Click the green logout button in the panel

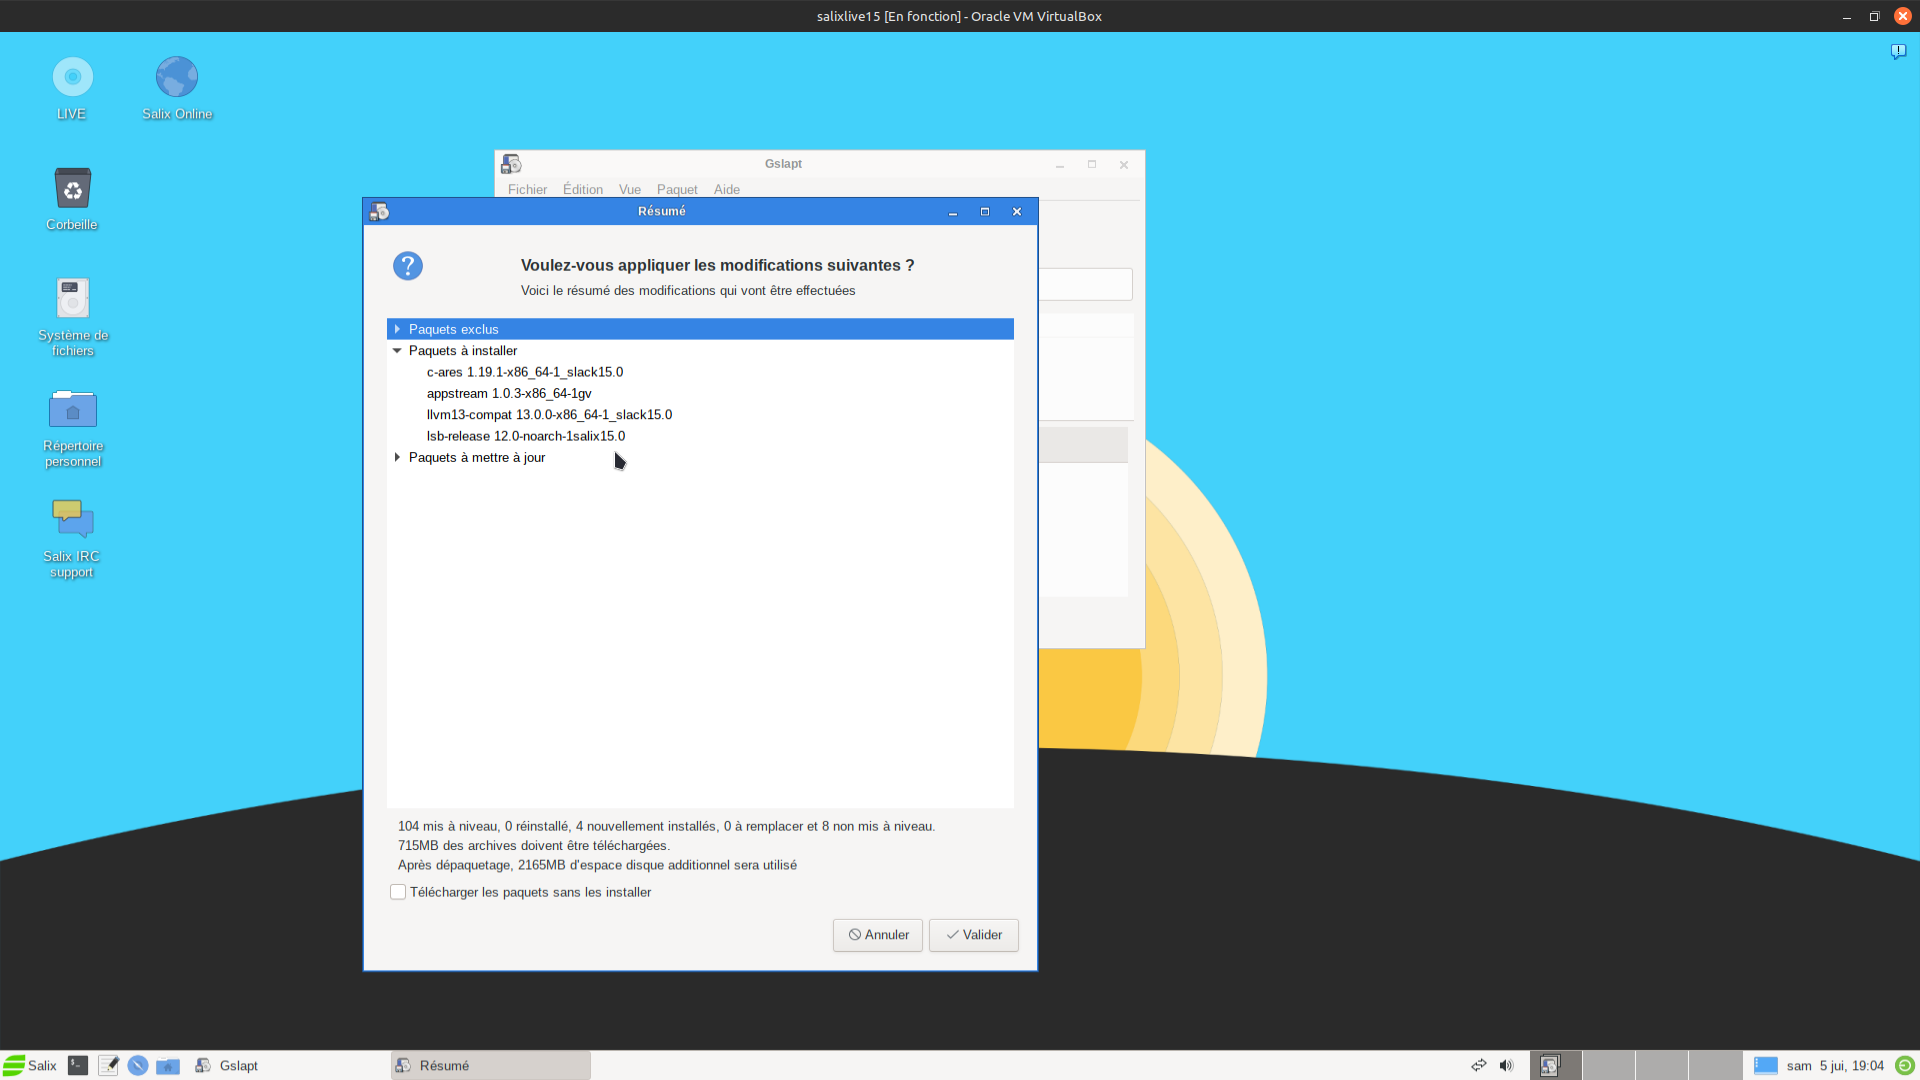click(x=1904, y=1065)
